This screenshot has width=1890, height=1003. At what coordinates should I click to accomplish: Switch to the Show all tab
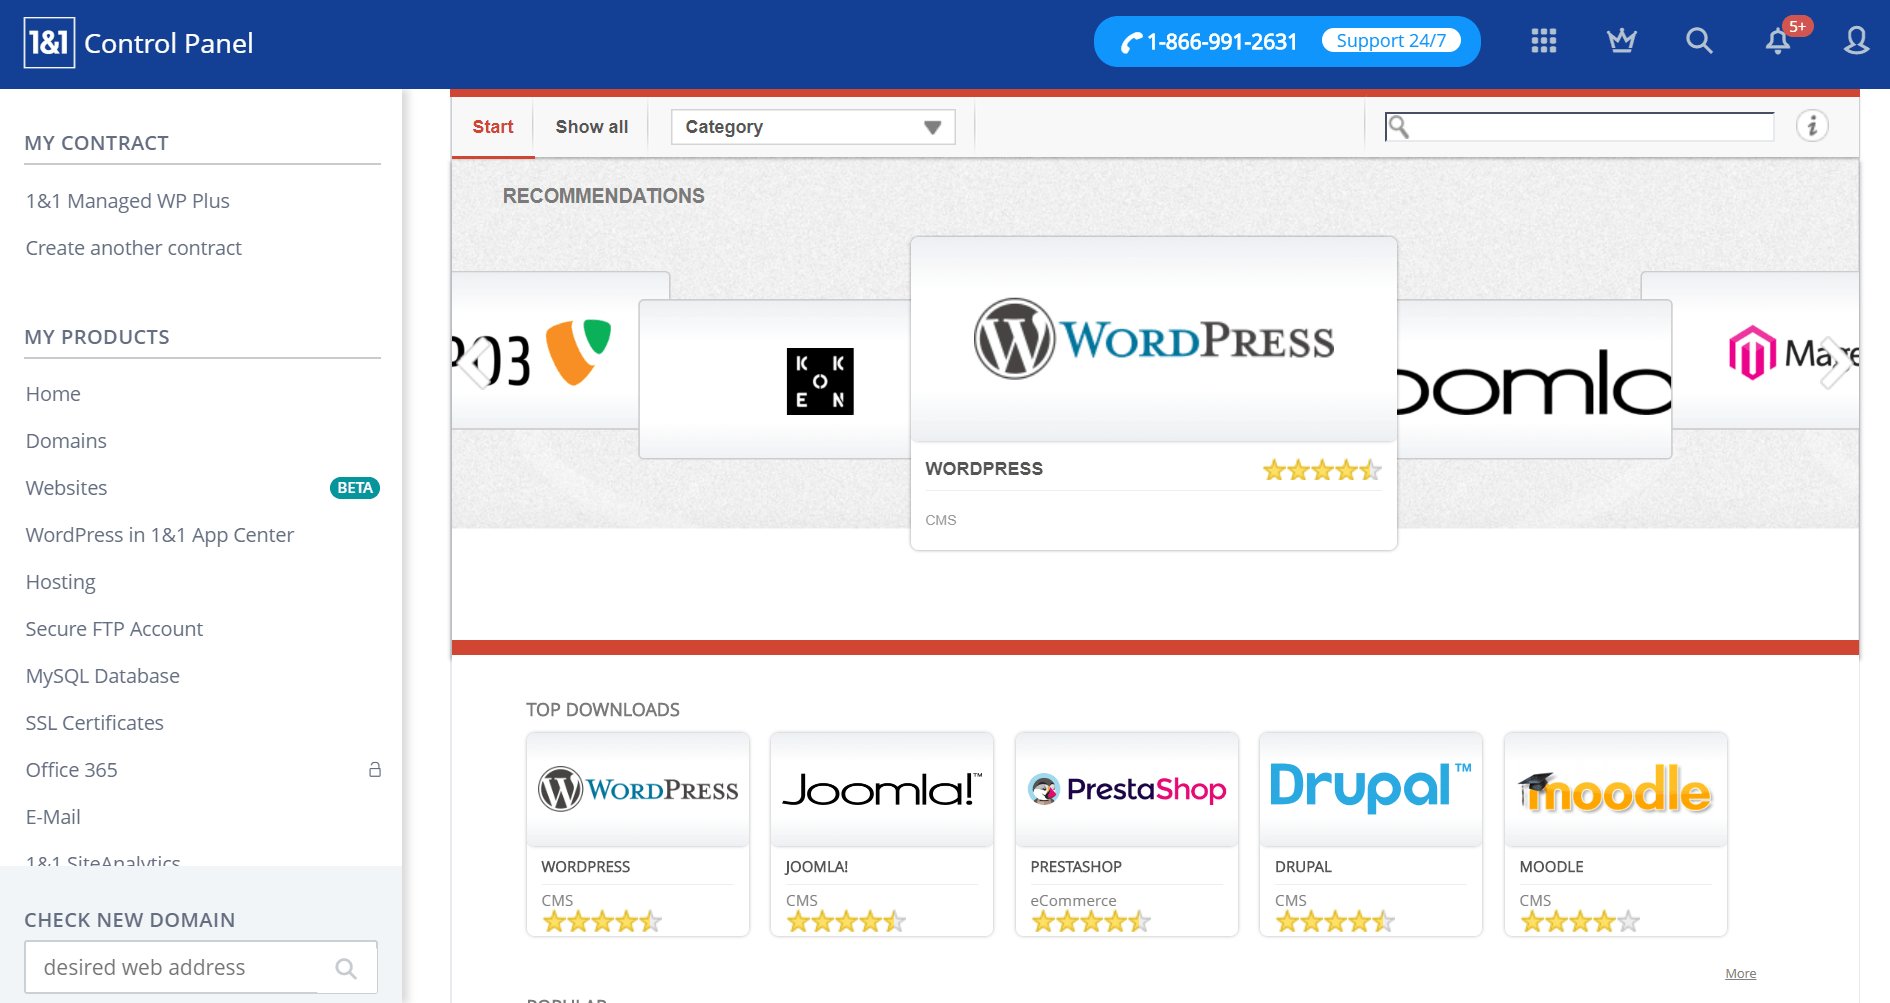(x=592, y=127)
